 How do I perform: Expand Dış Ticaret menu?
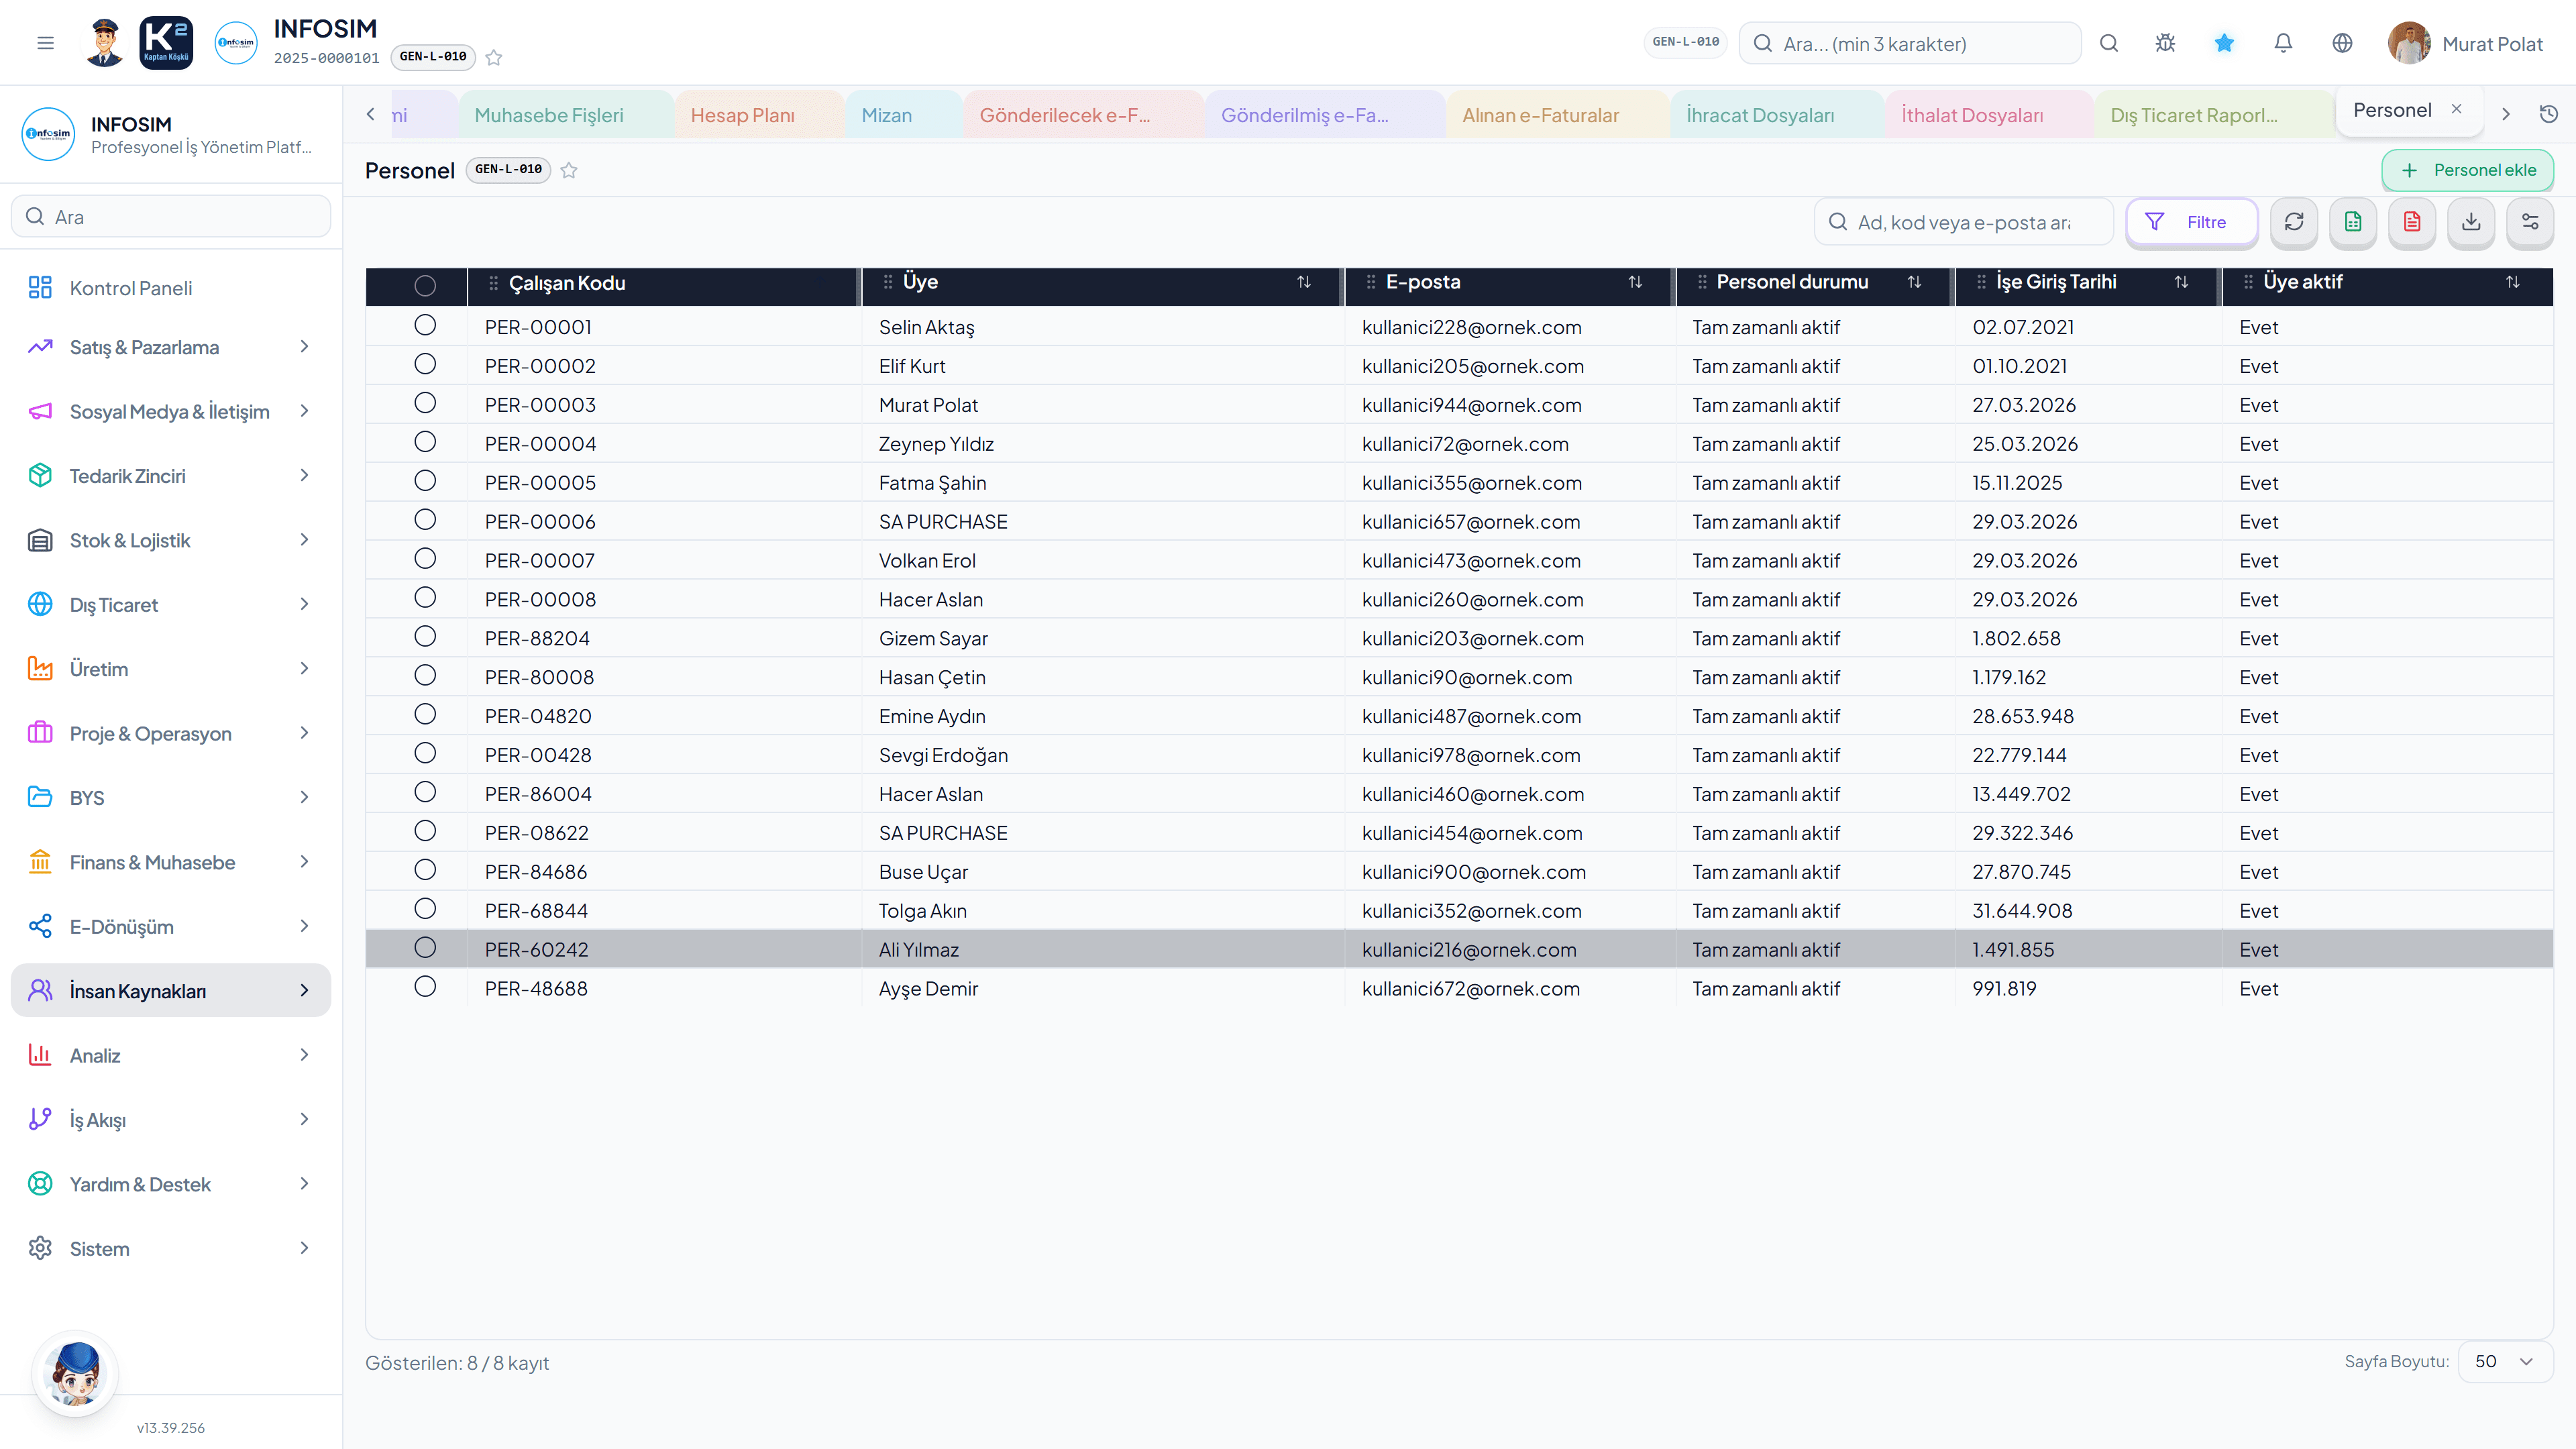[170, 604]
